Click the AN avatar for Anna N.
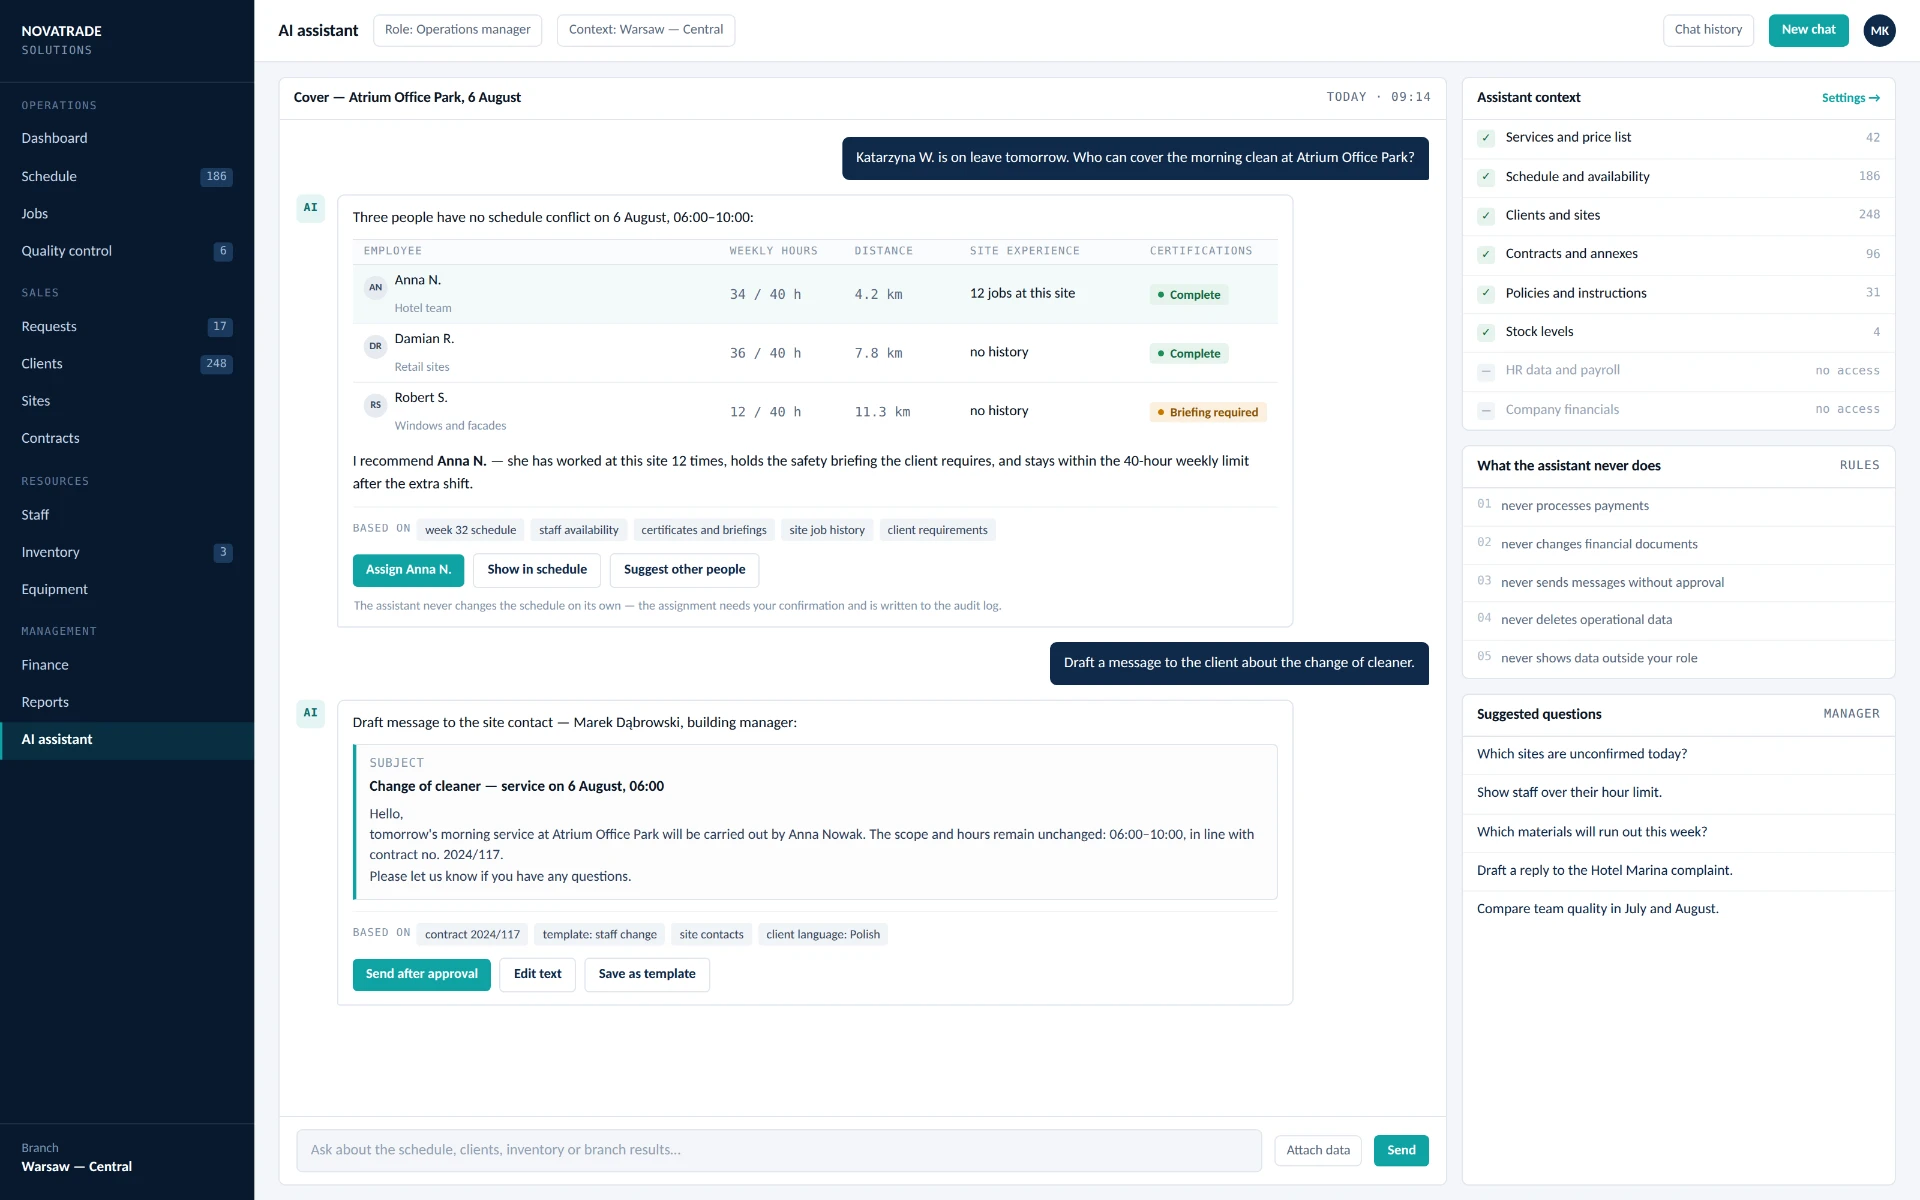The height and width of the screenshot is (1200, 1920). coord(375,287)
